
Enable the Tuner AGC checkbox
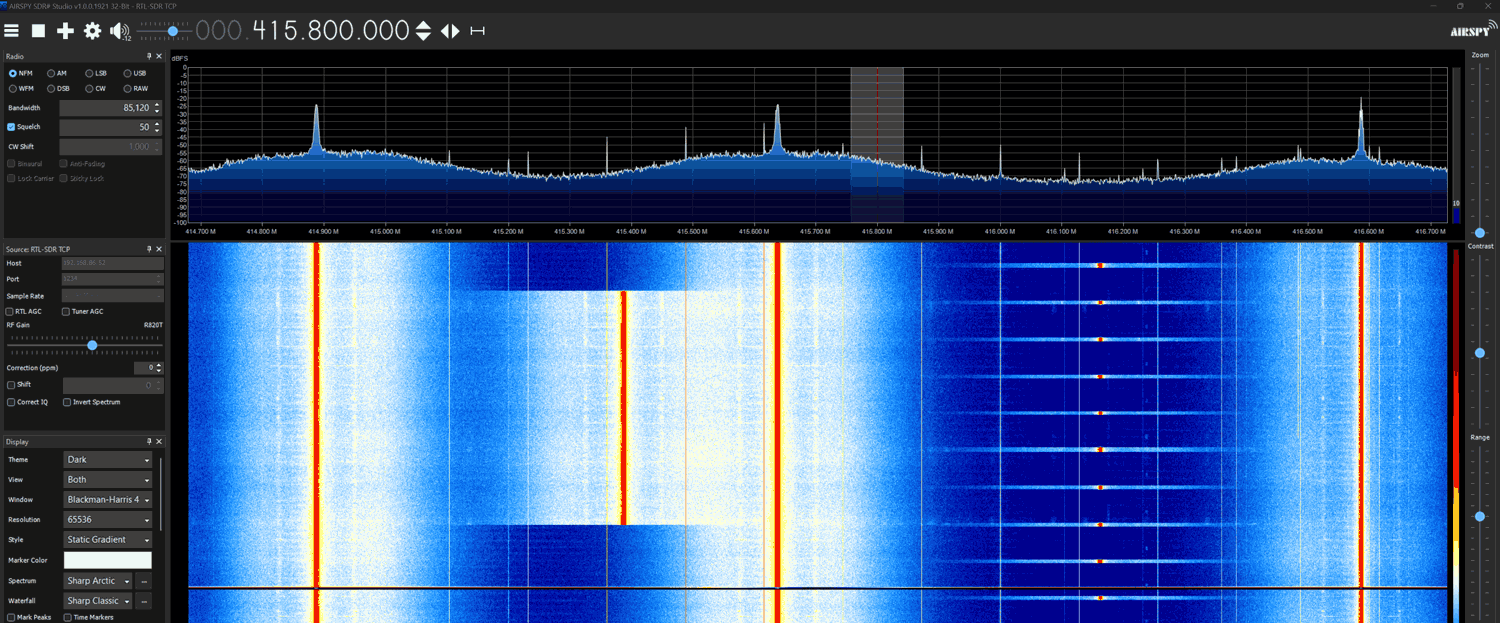click(66, 311)
